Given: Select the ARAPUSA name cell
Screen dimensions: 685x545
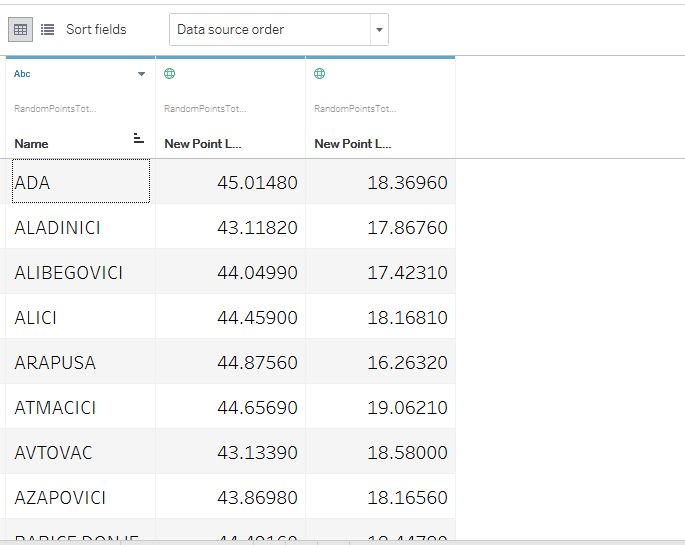Looking at the screenshot, I should 81,362.
